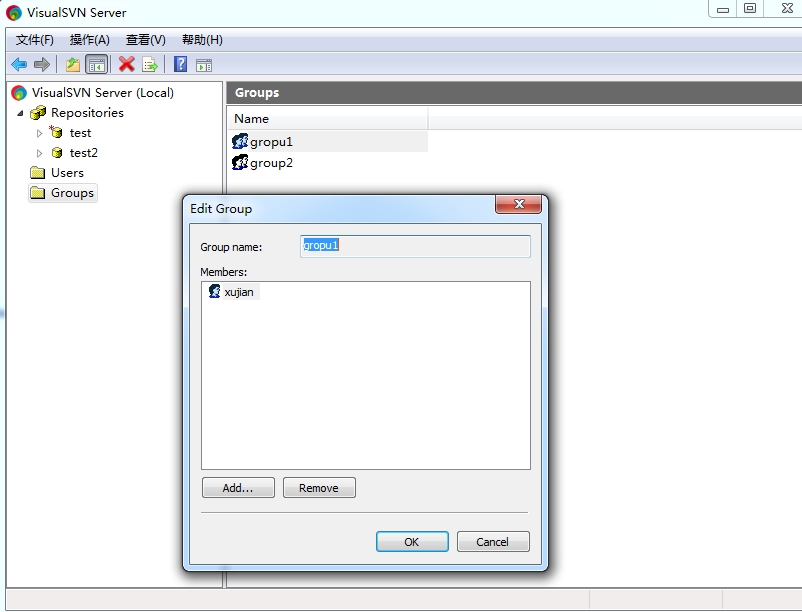Click the gropu1 group icon in list
802x612 pixels.
[x=240, y=141]
